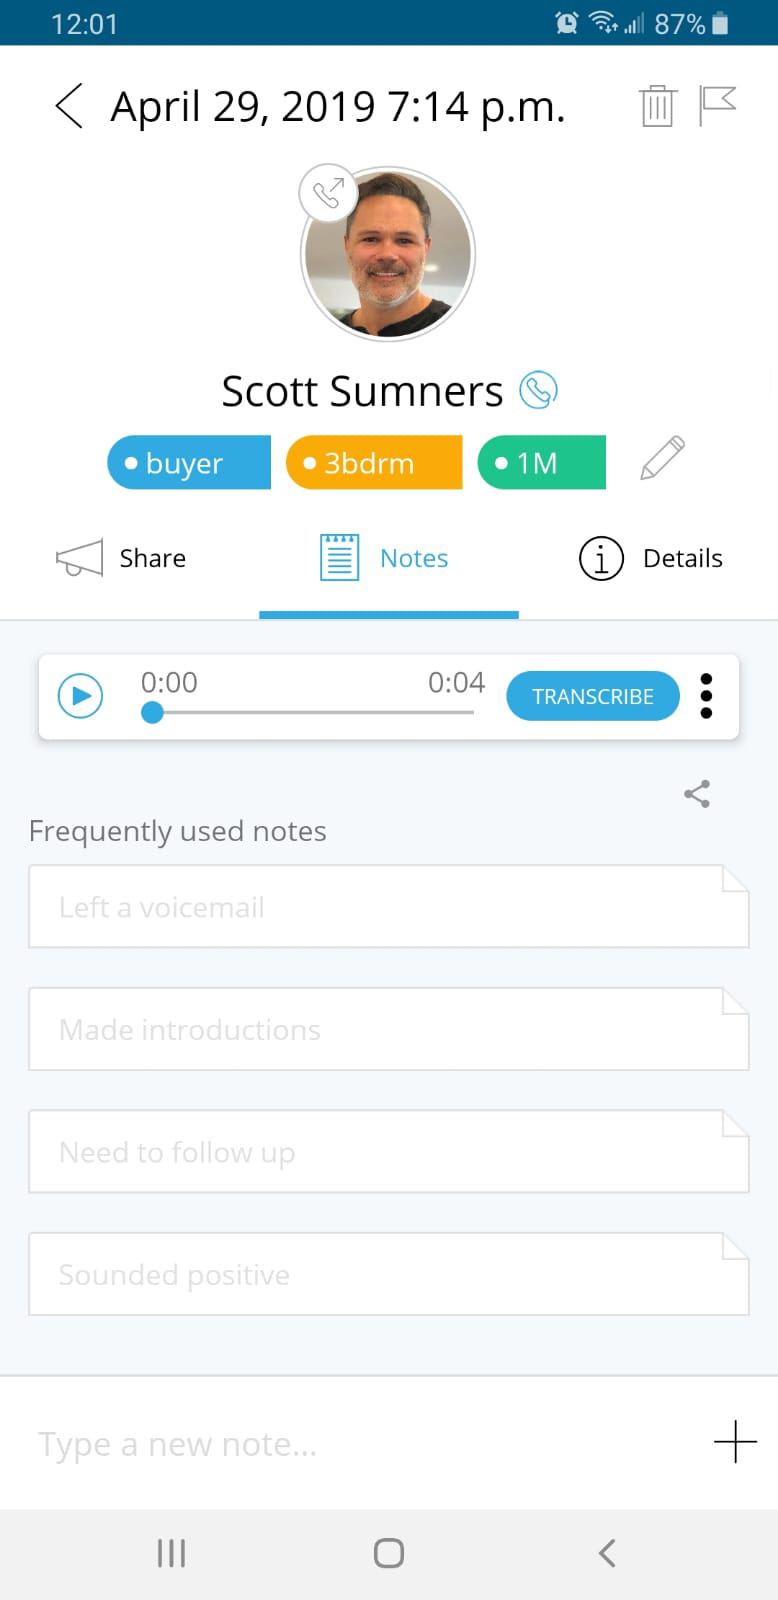778x1600 pixels.
Task: Select the phone icon beside Scott Sumners
Action: [x=538, y=391]
